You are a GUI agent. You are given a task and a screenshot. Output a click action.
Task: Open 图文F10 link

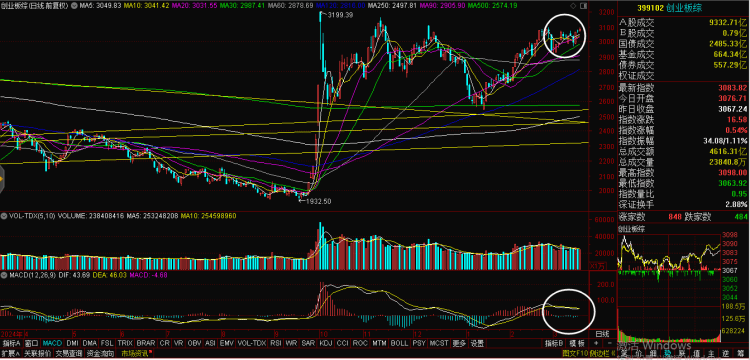[x=574, y=354]
